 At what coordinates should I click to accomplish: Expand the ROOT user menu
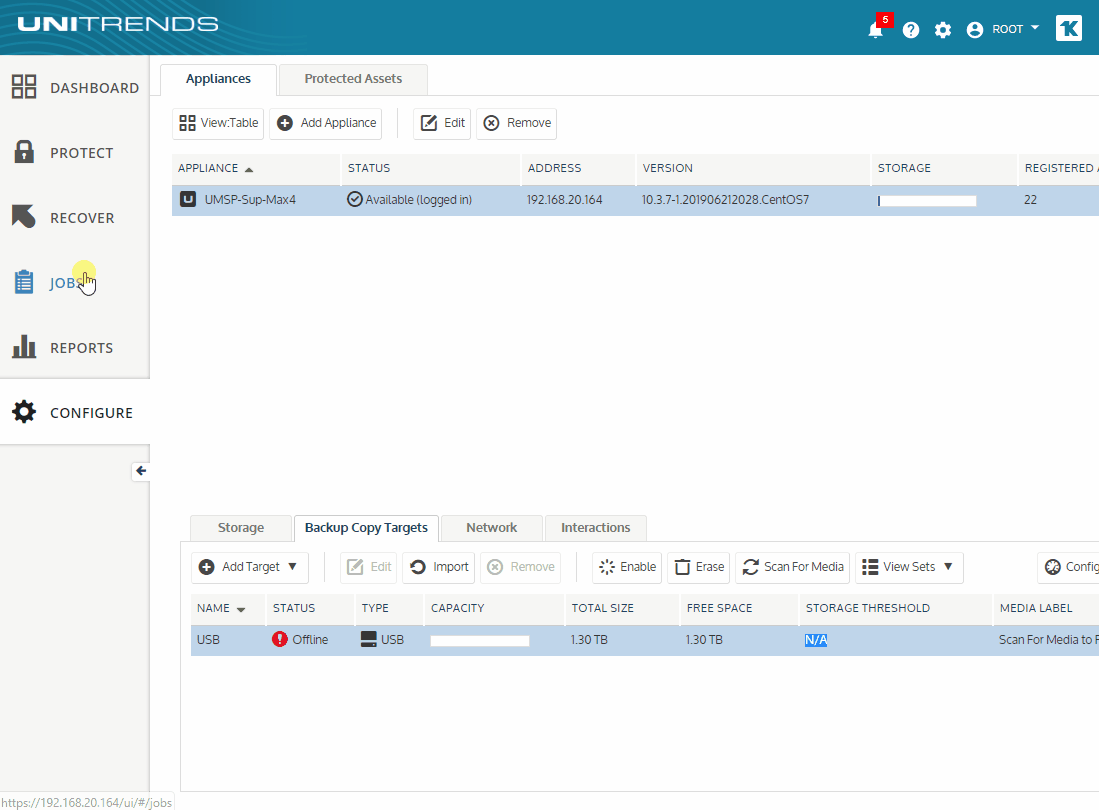(x=1003, y=29)
